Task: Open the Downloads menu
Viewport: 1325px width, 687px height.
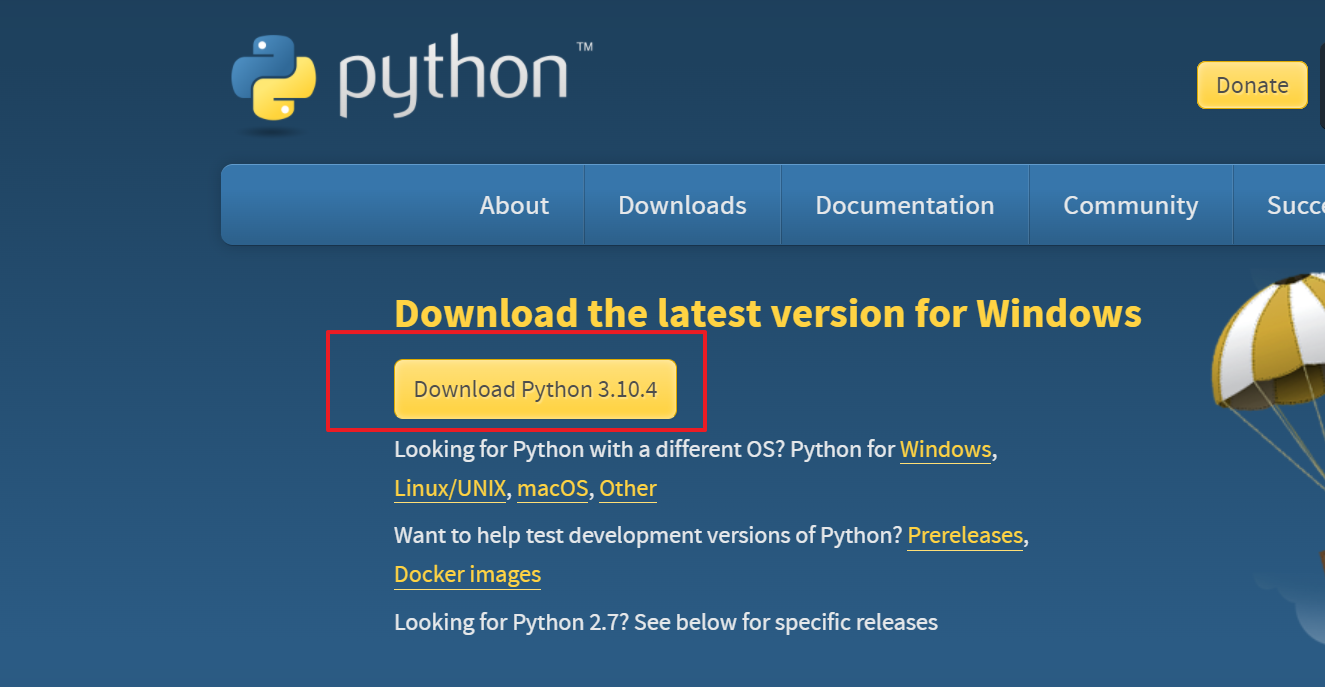Action: pos(682,205)
